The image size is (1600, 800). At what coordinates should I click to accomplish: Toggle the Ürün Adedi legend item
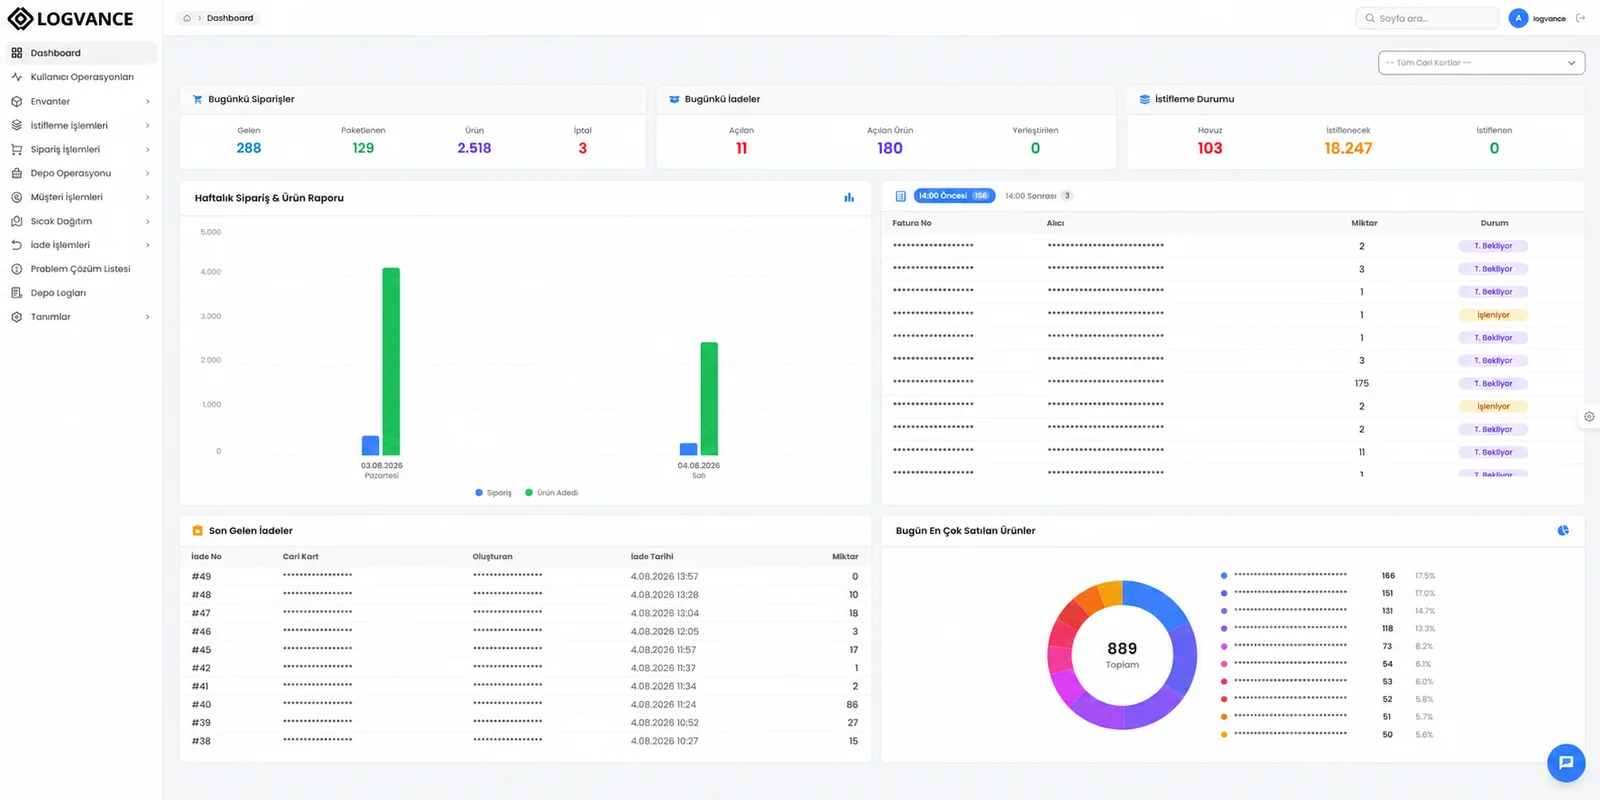point(551,493)
